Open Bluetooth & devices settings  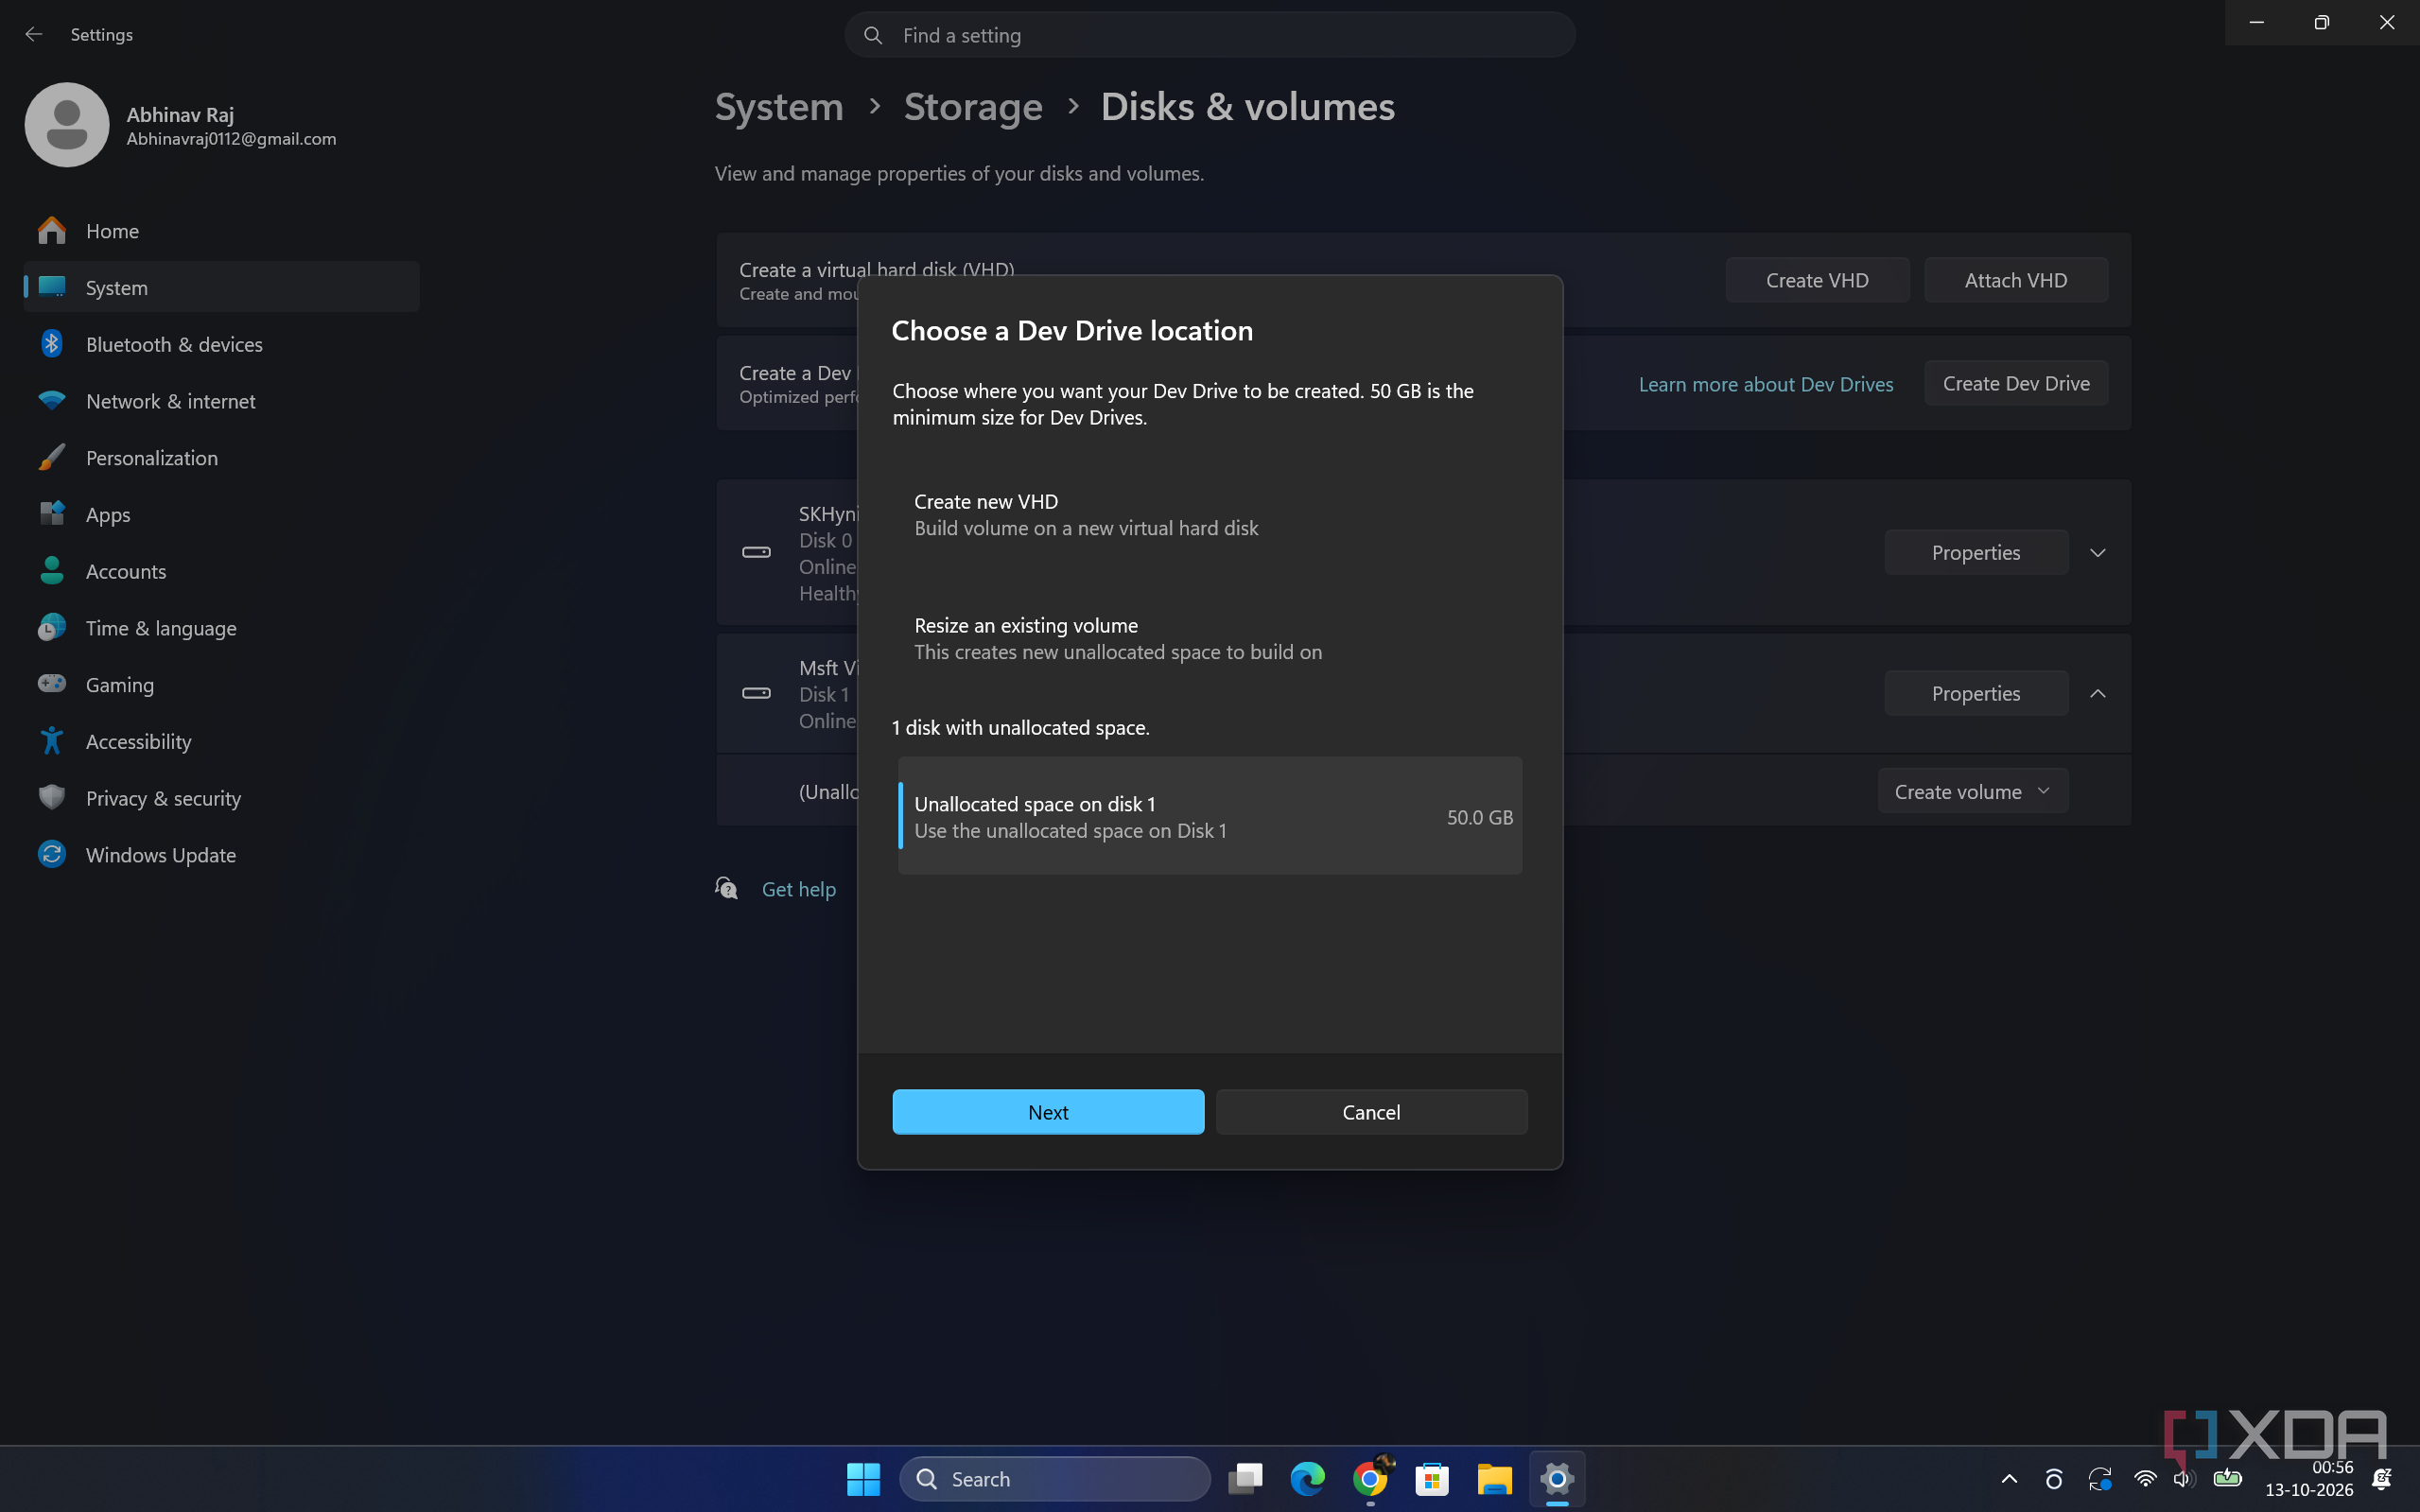click(221, 344)
